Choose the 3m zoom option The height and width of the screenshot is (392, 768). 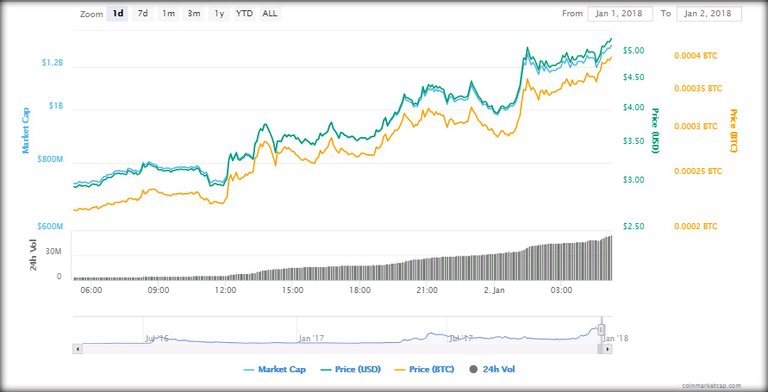193,14
